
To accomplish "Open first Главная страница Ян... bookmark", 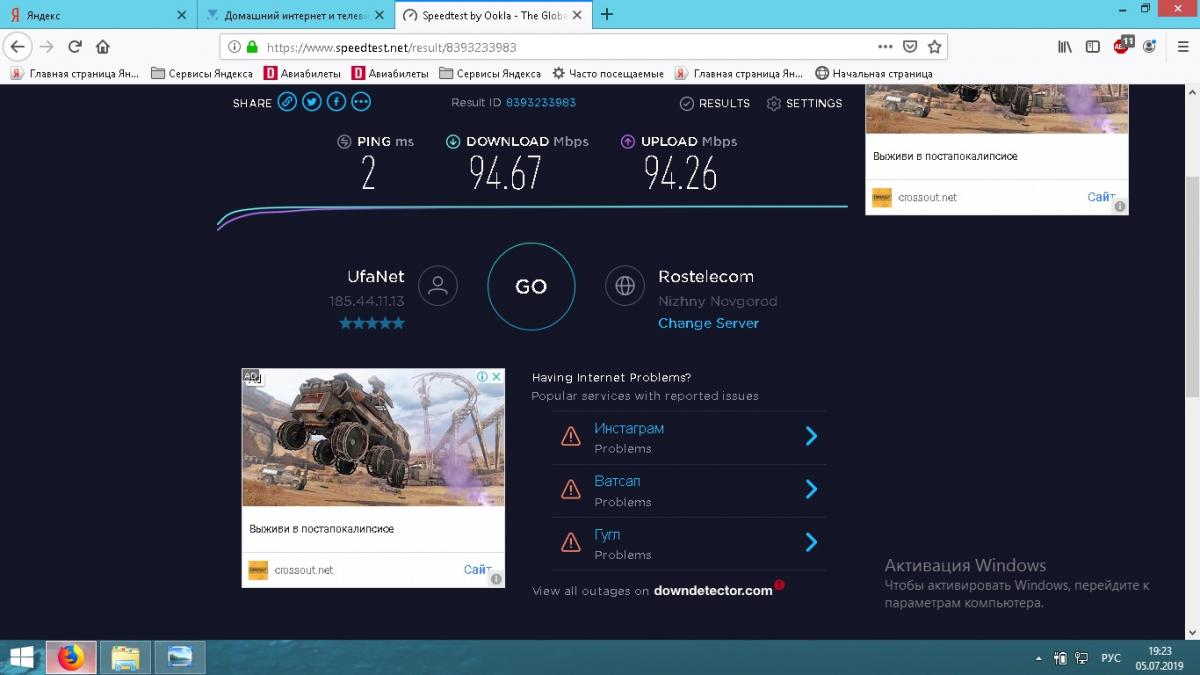I will pos(75,73).
